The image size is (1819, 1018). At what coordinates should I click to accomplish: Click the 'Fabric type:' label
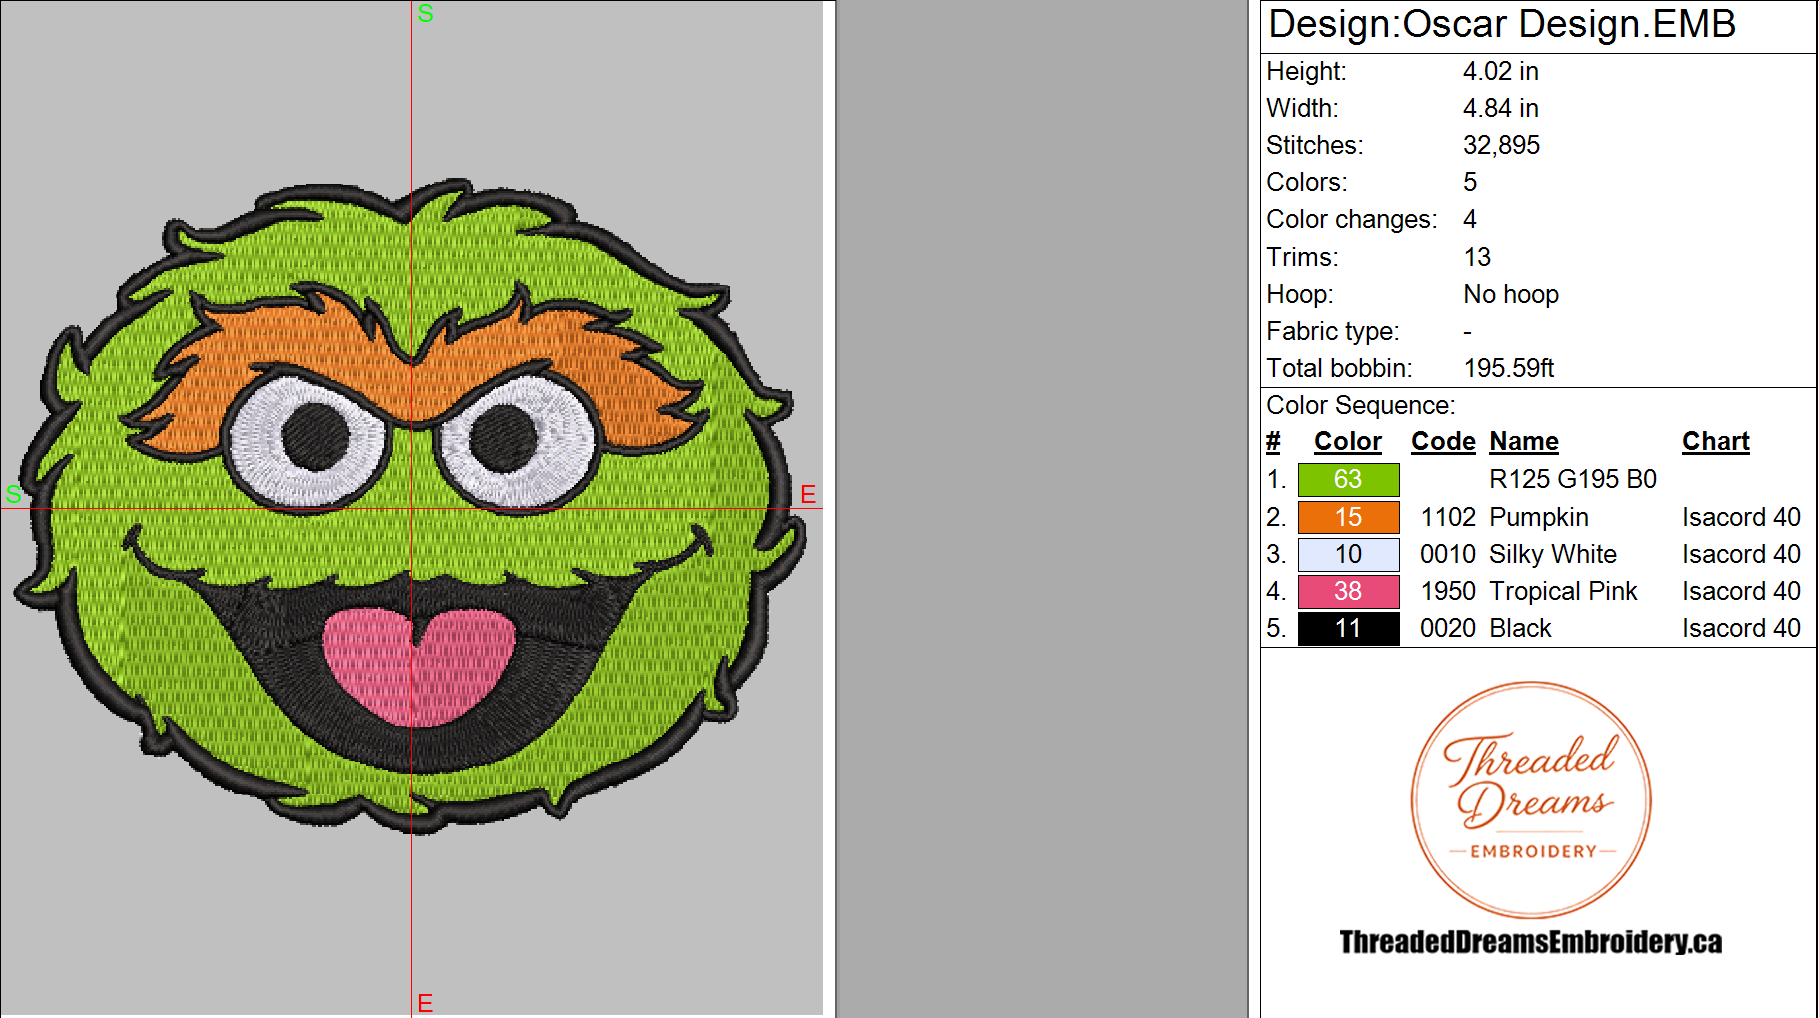coord(1333,331)
